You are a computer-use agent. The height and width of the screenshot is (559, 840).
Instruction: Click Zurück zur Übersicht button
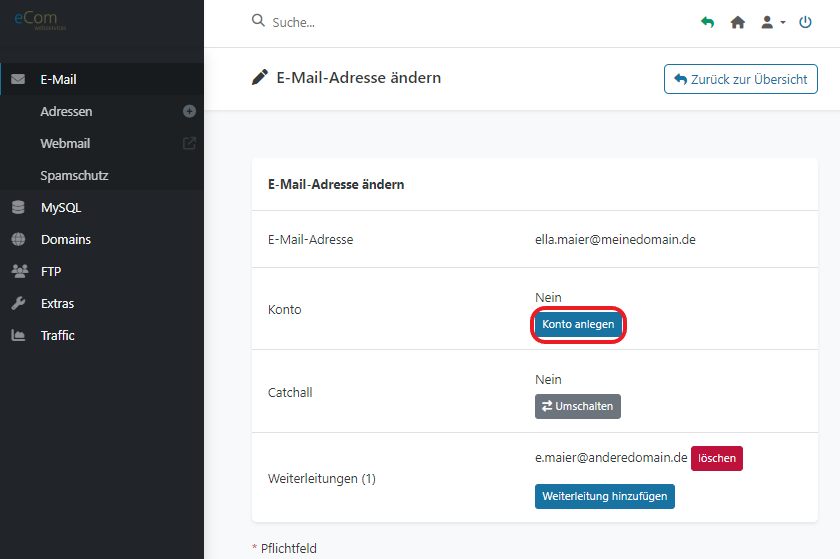740,79
